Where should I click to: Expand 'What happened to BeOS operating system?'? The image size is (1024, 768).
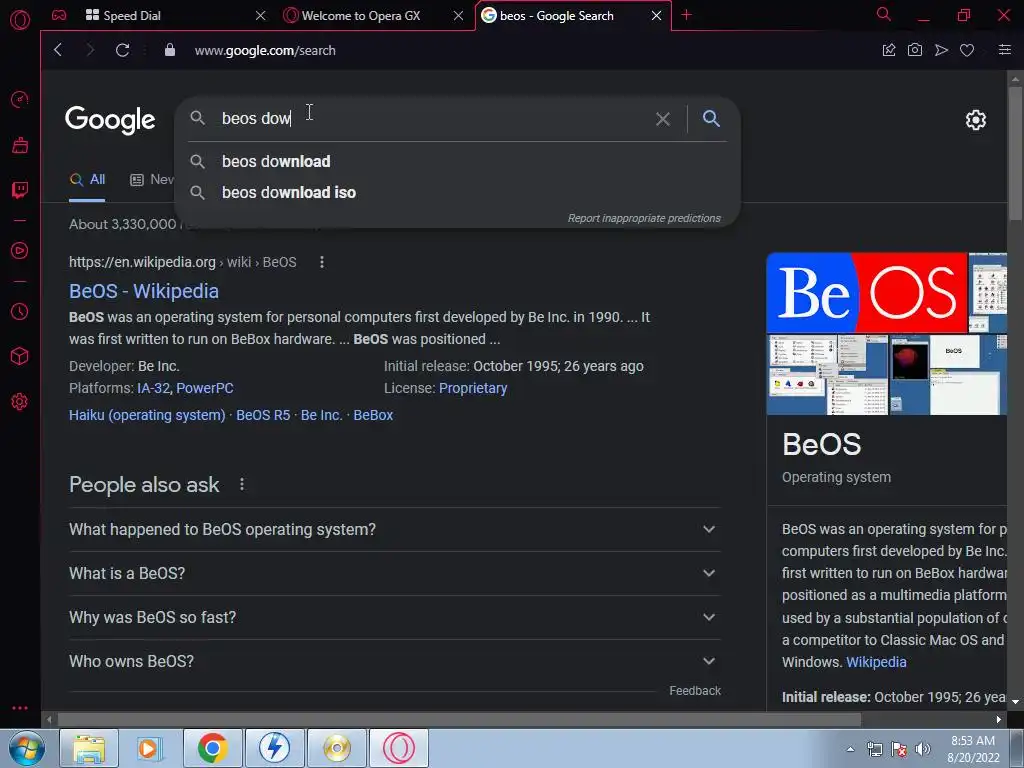click(394, 529)
